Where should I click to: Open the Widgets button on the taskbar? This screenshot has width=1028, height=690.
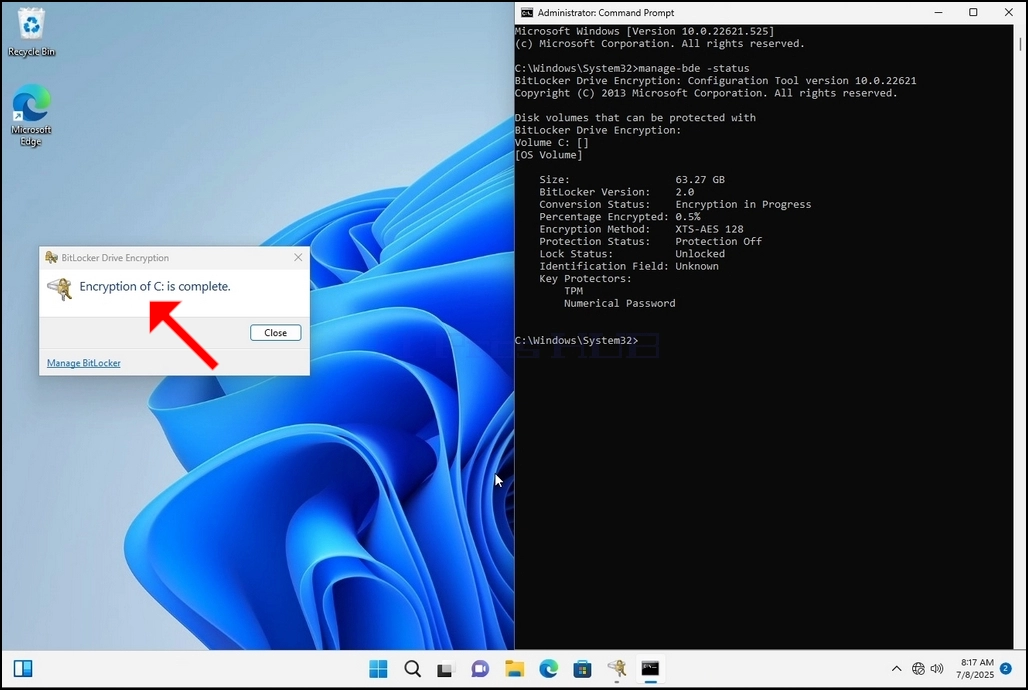click(x=23, y=668)
